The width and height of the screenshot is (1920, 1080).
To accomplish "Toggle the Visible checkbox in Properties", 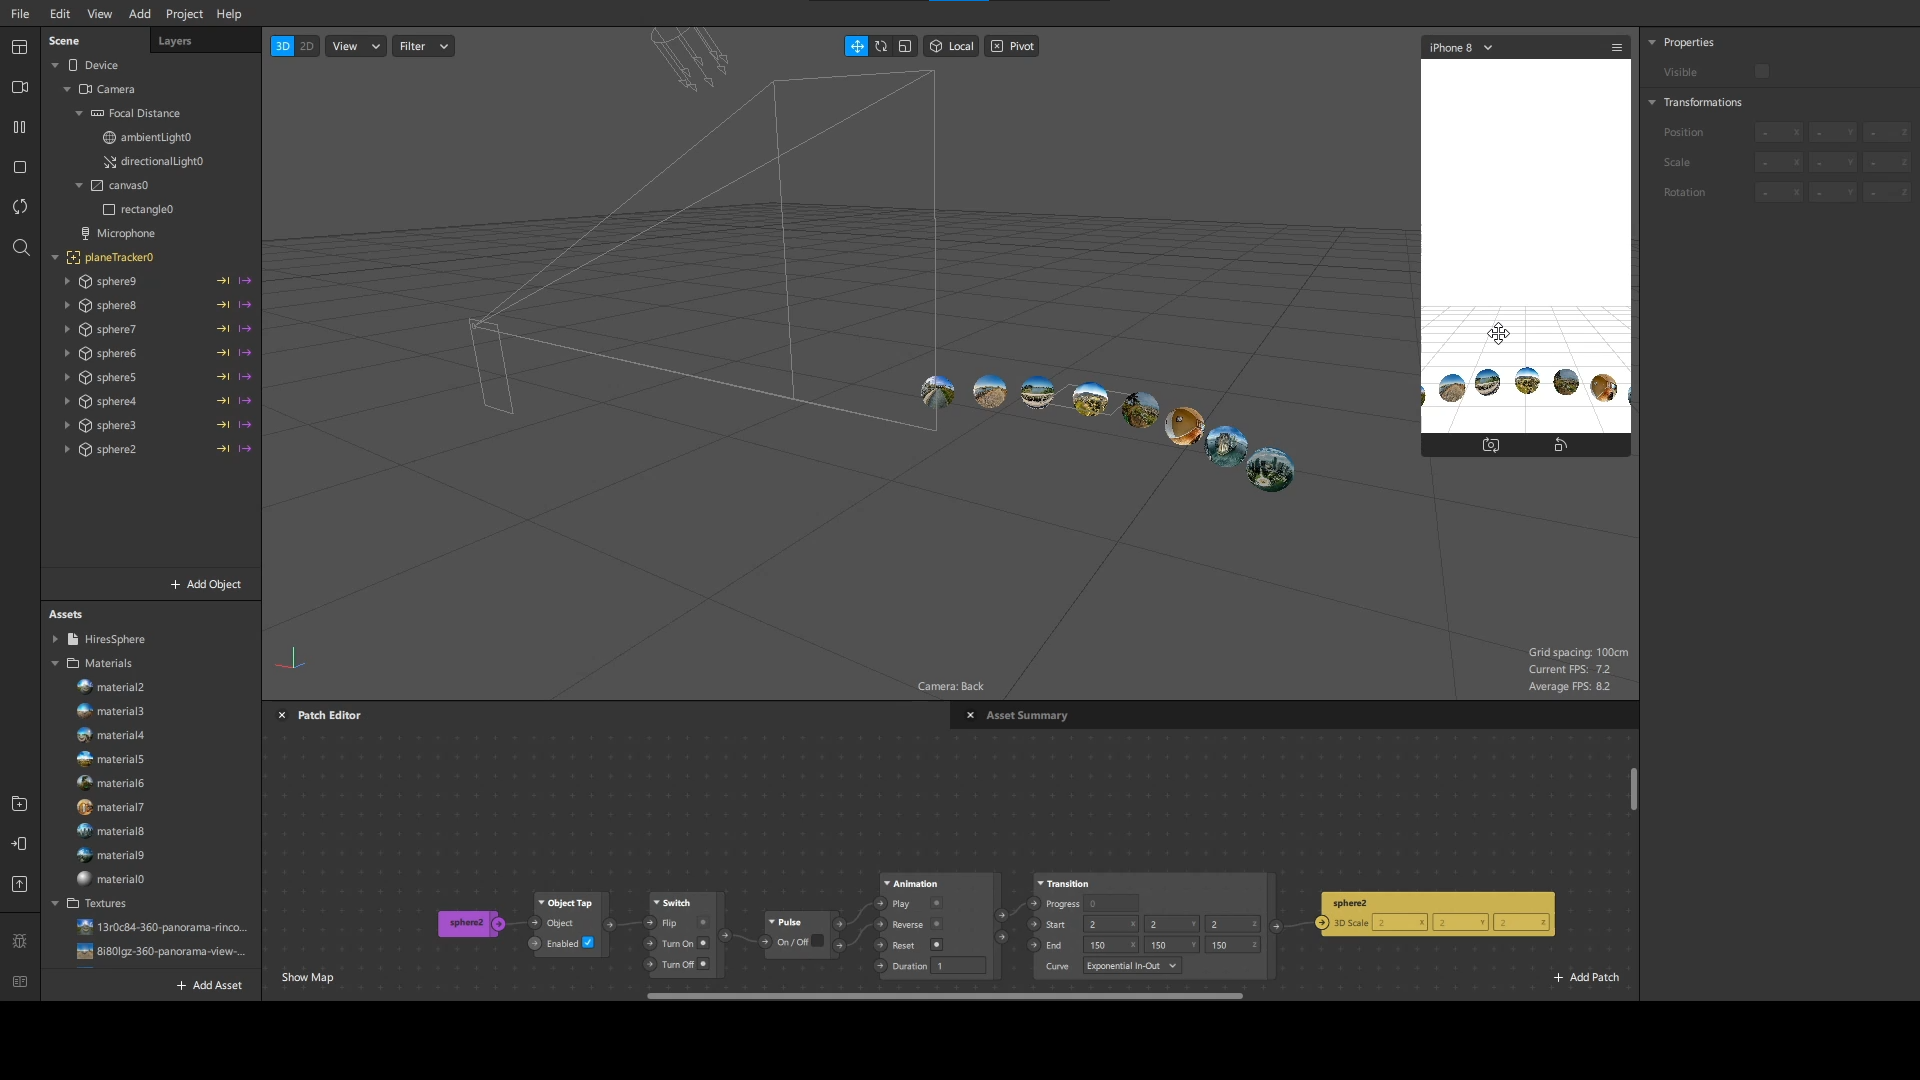I will tap(1762, 71).
